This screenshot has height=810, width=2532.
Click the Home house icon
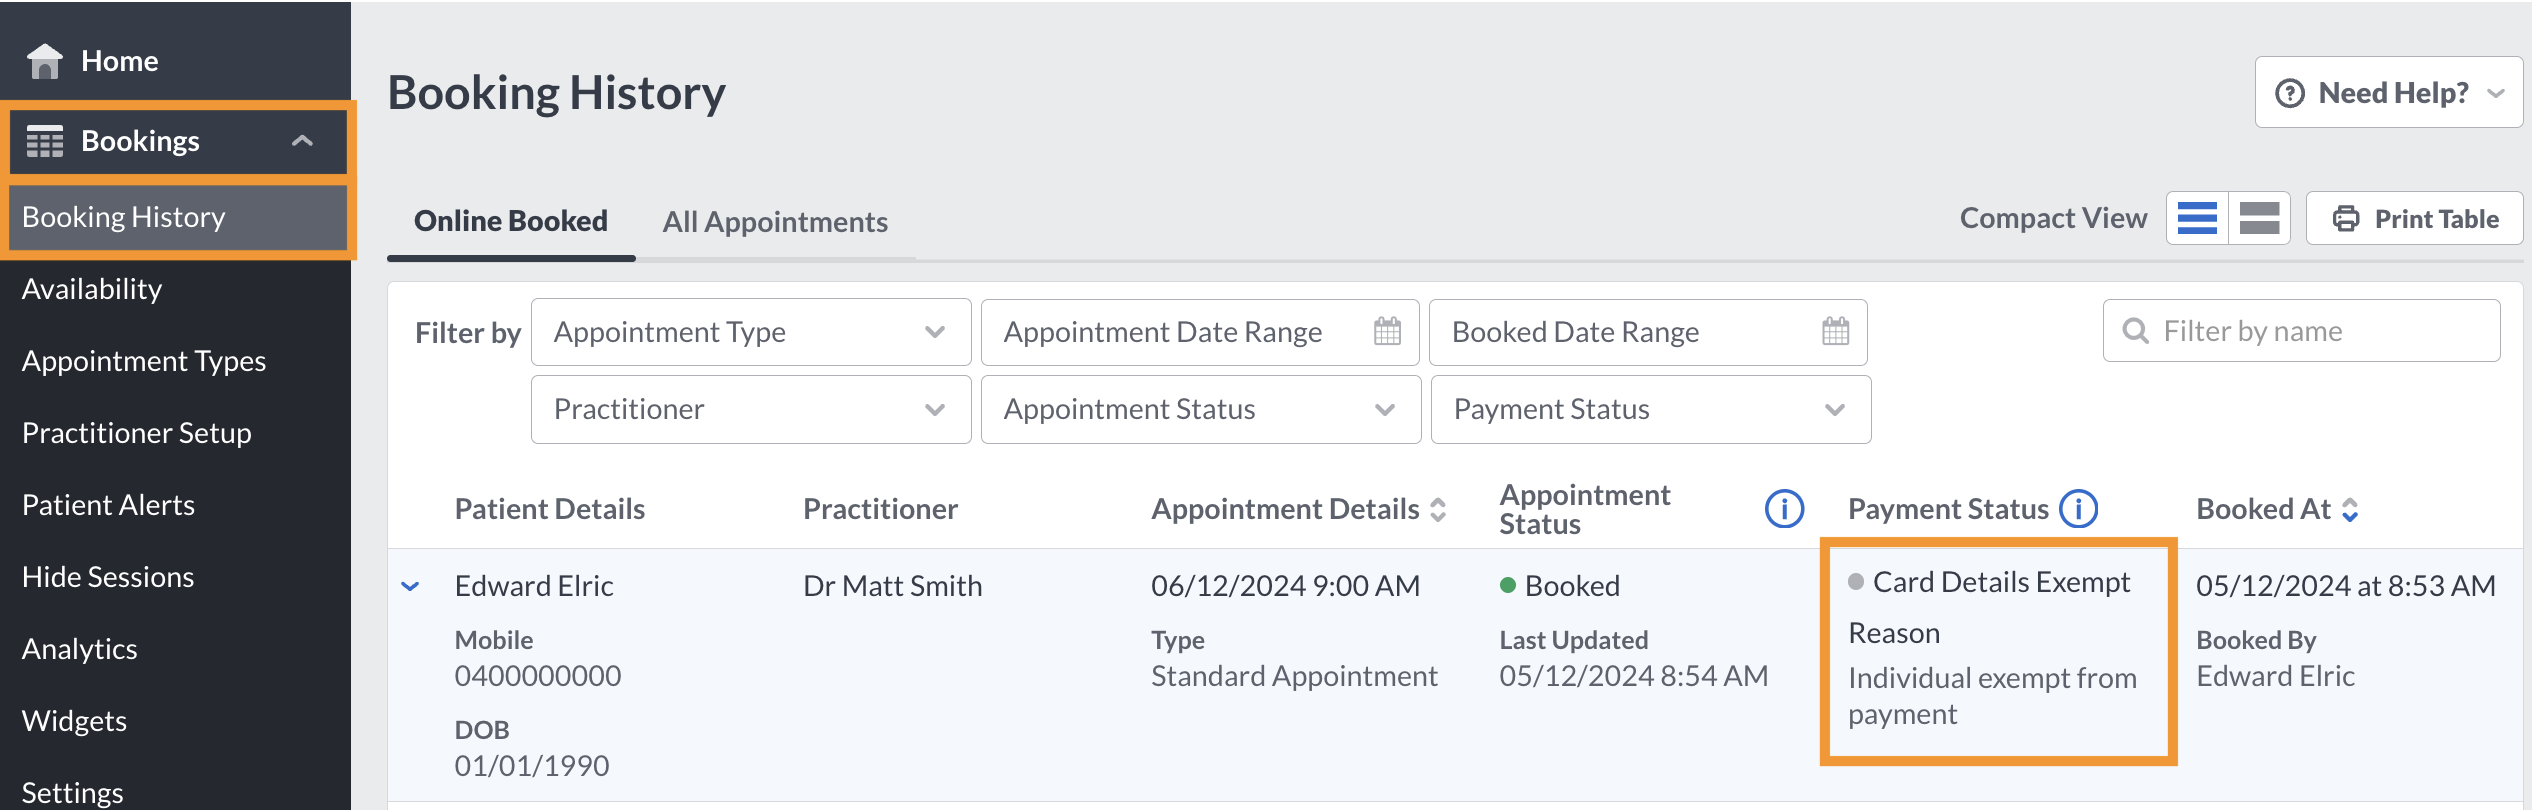tap(45, 61)
